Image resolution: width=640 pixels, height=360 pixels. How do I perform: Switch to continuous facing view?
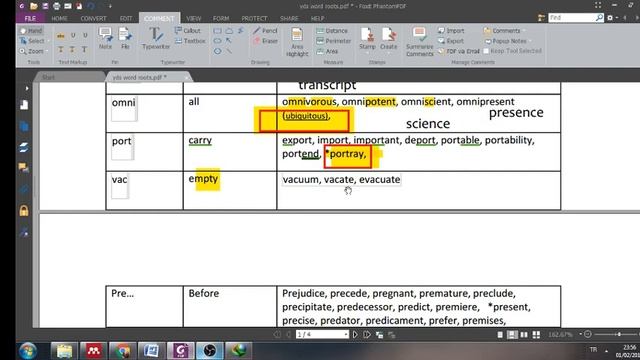tap(536, 335)
